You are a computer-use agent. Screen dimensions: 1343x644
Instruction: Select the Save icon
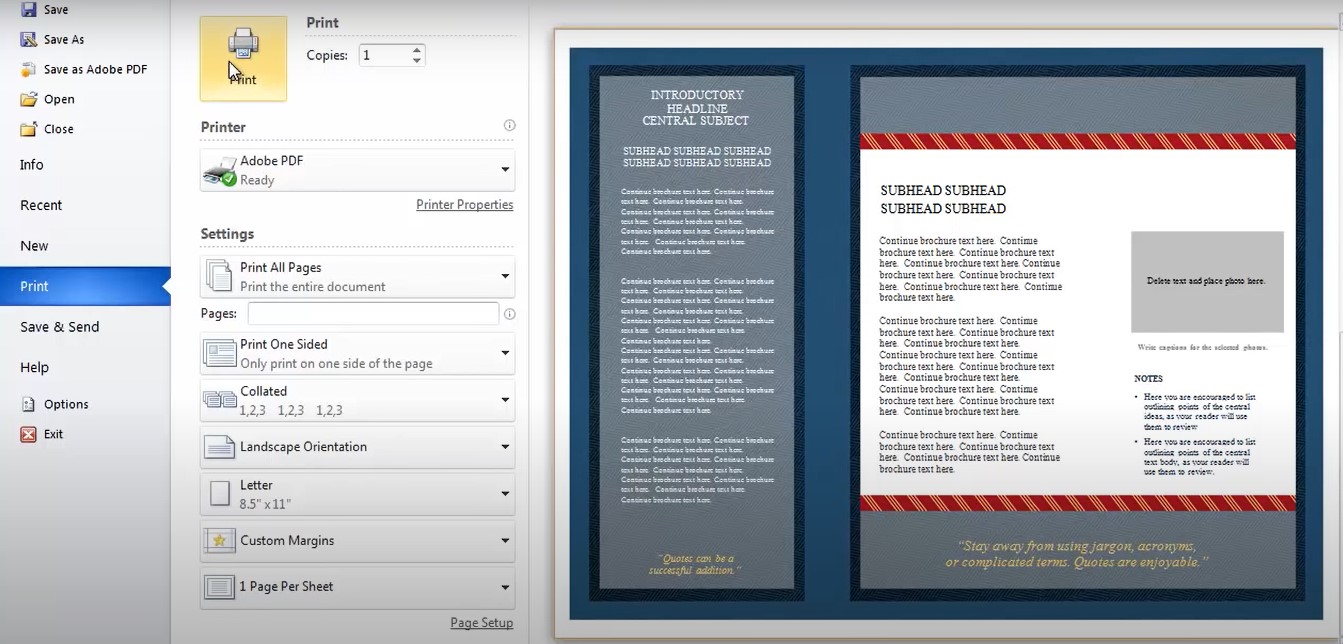pos(28,9)
